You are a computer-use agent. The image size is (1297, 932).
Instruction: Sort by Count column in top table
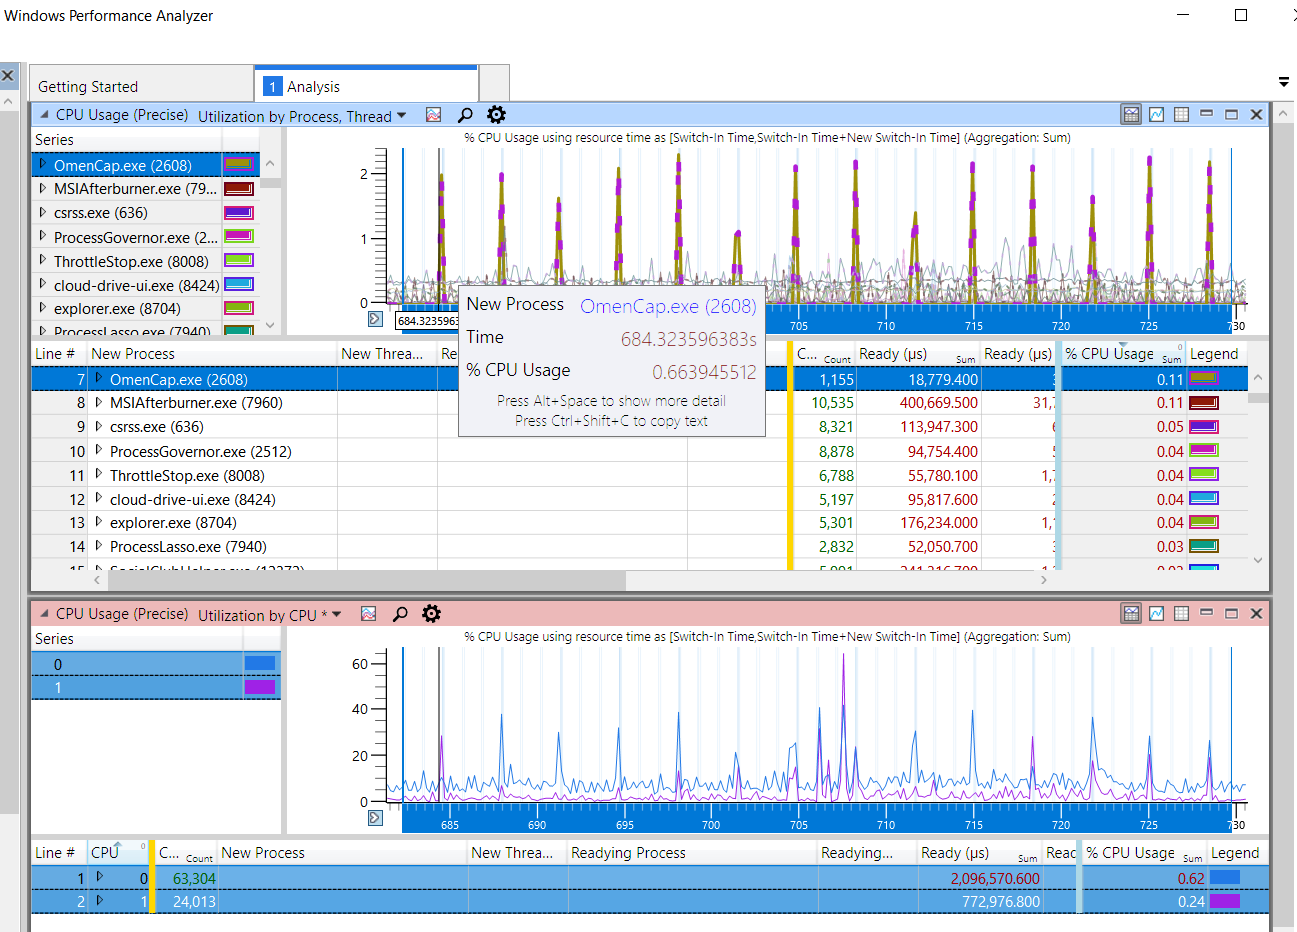[x=824, y=354]
